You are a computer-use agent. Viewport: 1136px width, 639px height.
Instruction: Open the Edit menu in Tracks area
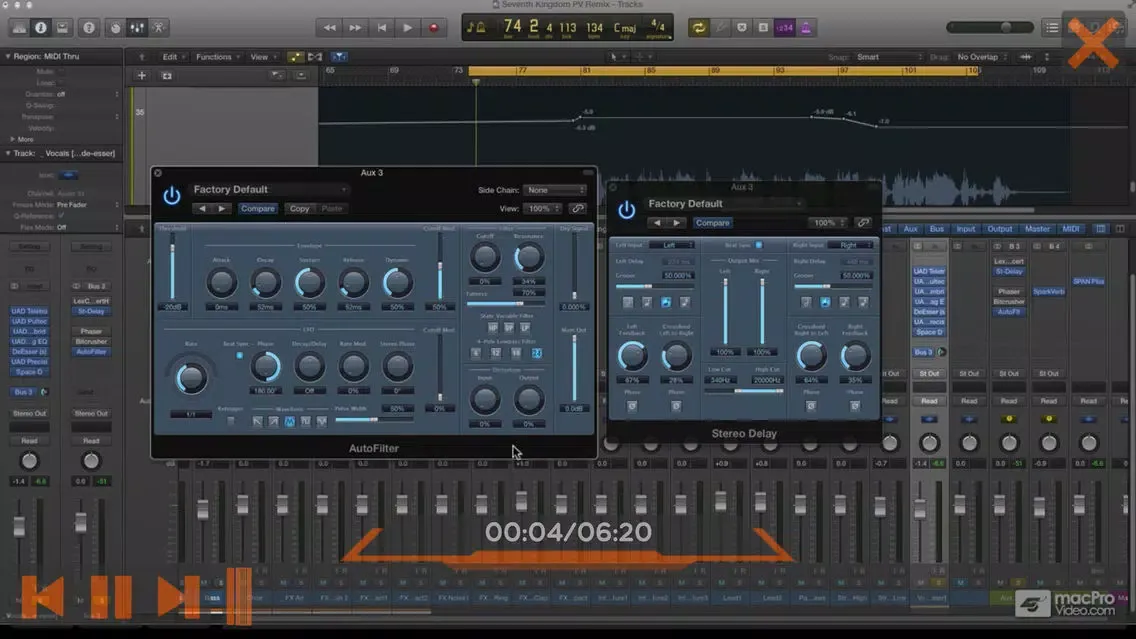pos(172,57)
